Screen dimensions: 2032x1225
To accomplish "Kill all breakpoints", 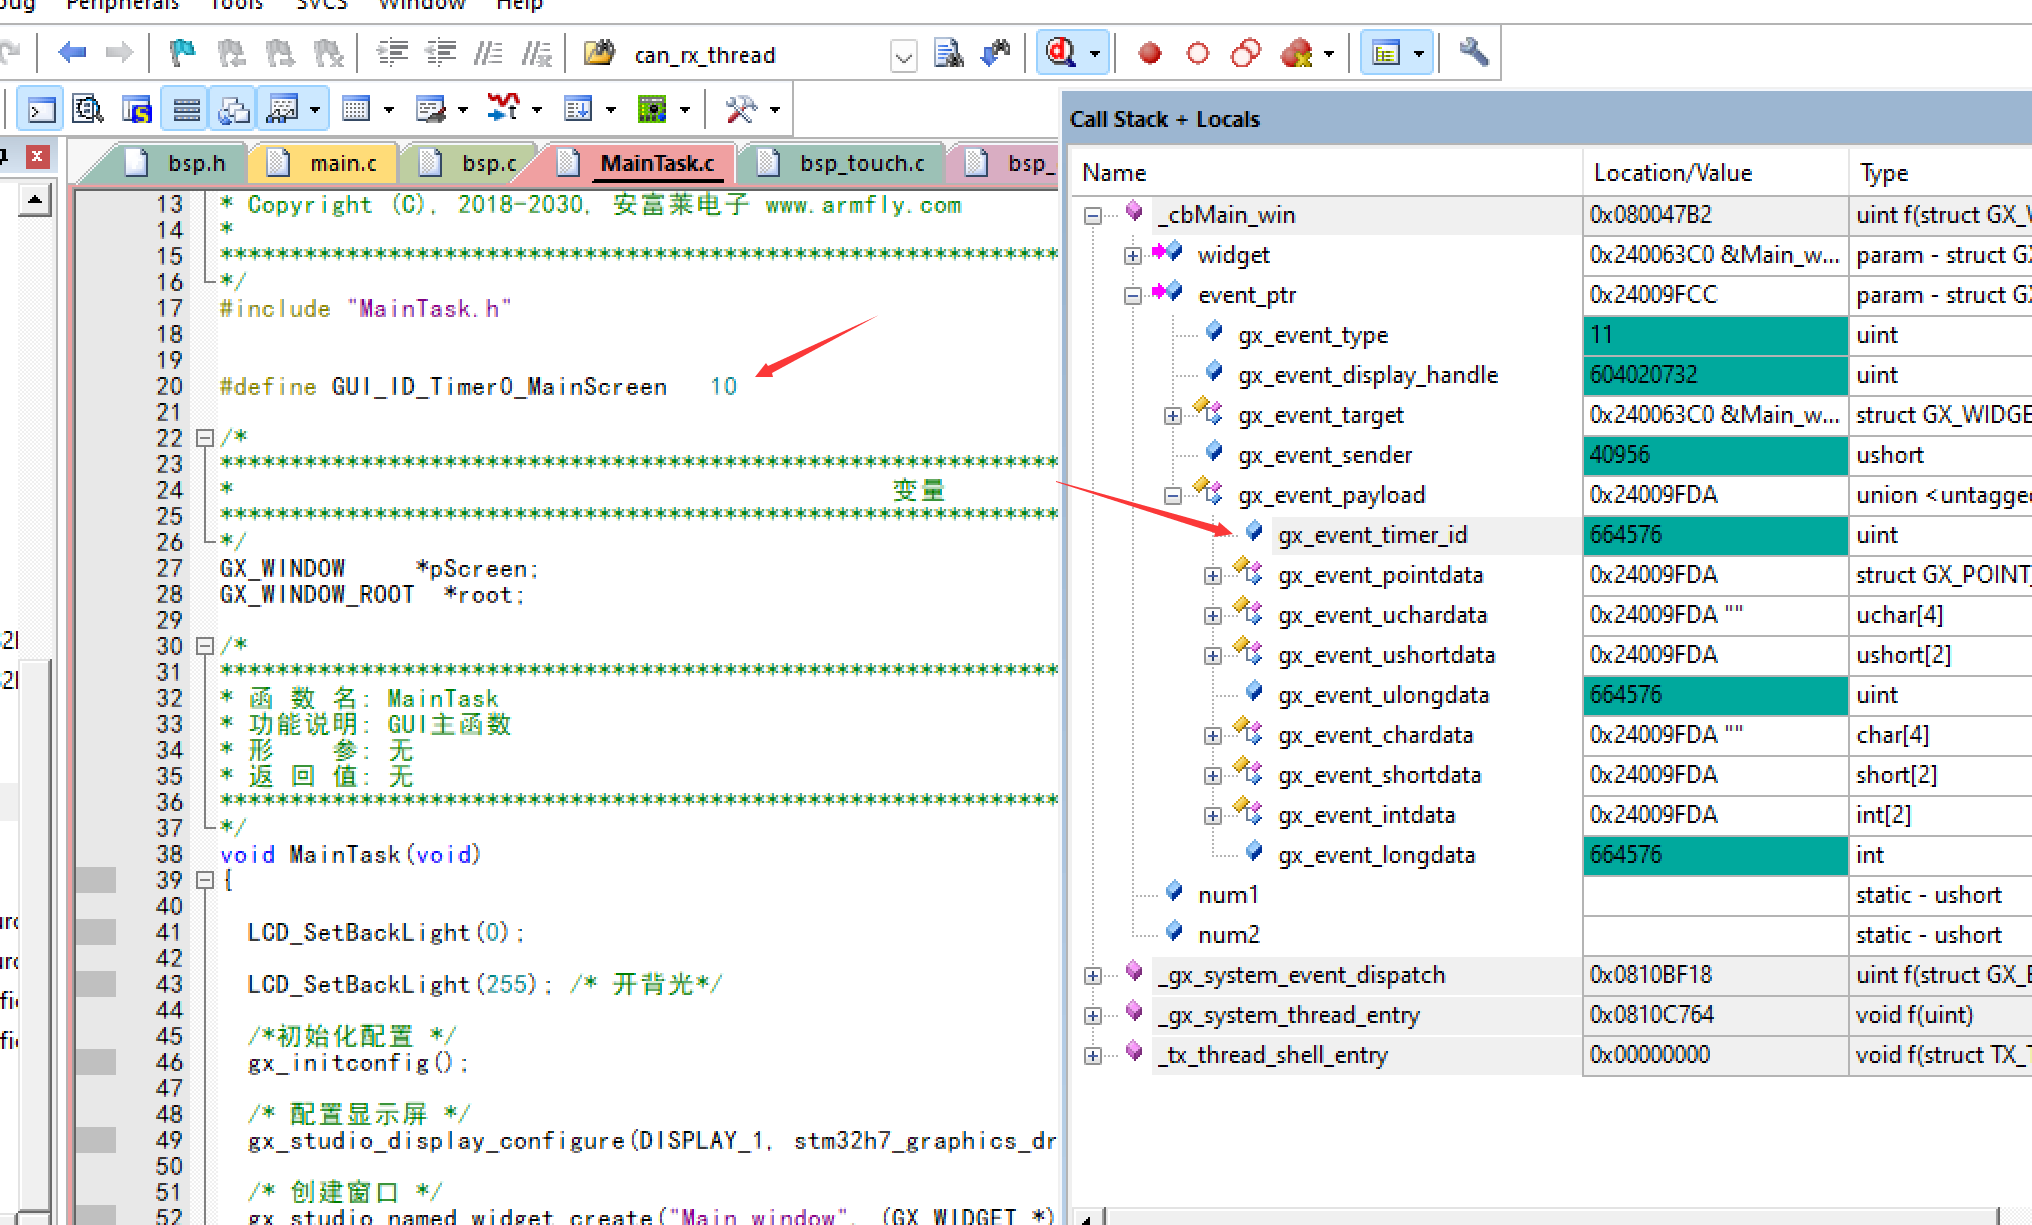I will click(x=1297, y=52).
